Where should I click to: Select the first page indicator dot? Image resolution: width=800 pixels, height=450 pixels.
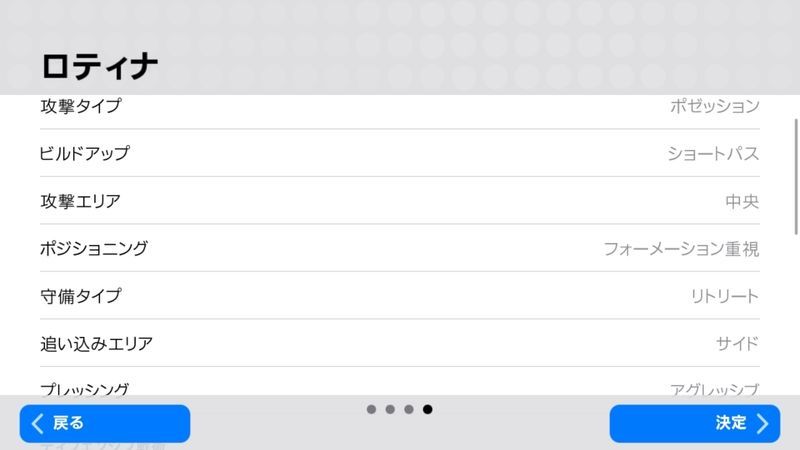click(x=371, y=409)
